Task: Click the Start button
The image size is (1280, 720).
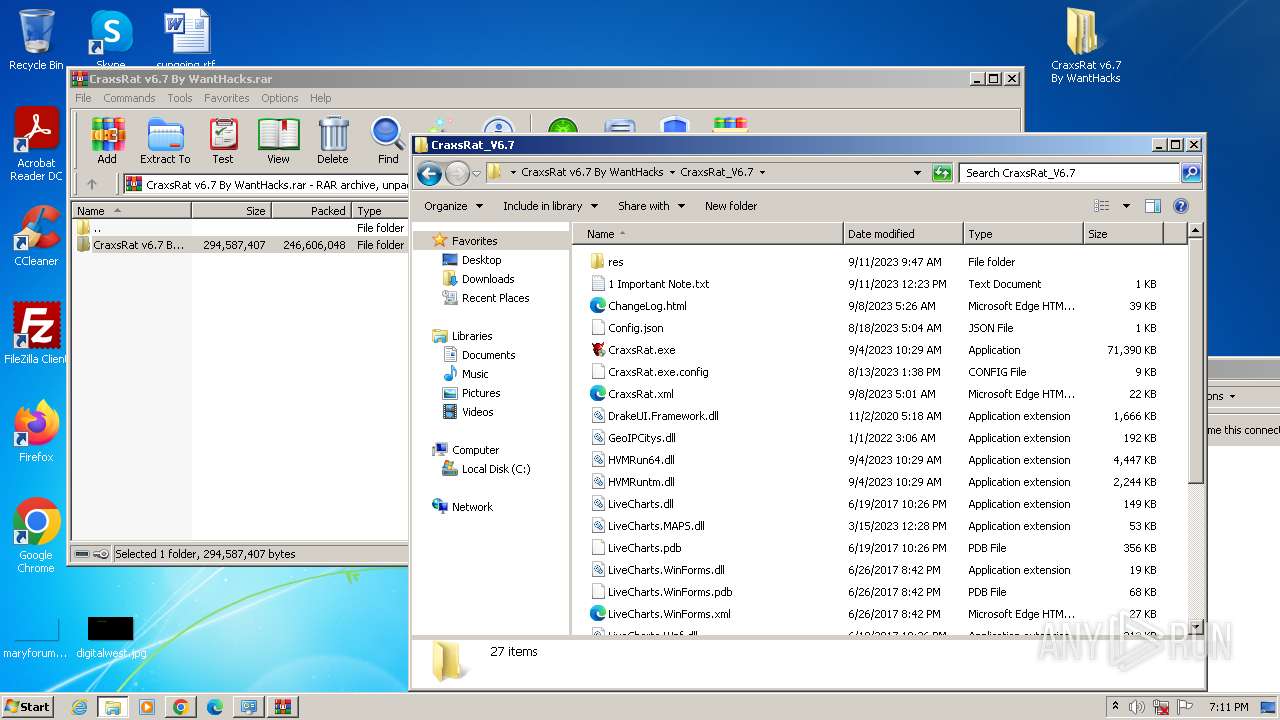Action: (27, 707)
